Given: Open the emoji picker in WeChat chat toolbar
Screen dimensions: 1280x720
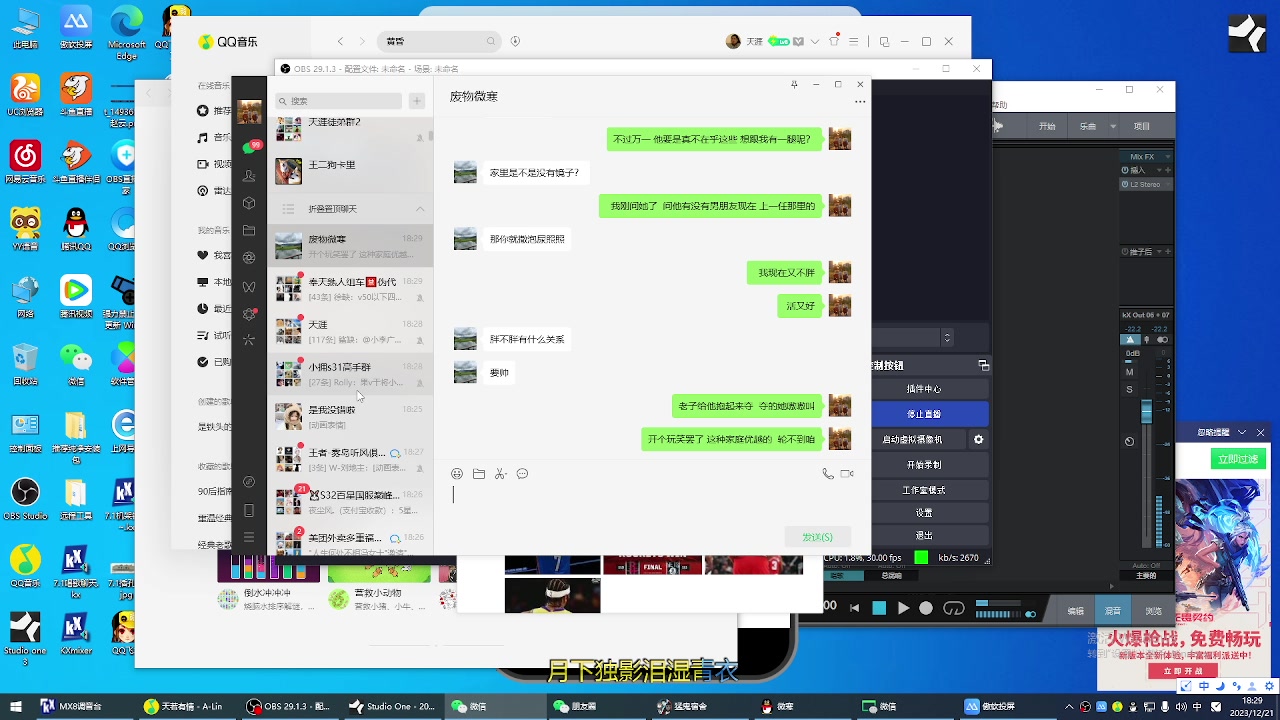Looking at the screenshot, I should pyautogui.click(x=457, y=474).
